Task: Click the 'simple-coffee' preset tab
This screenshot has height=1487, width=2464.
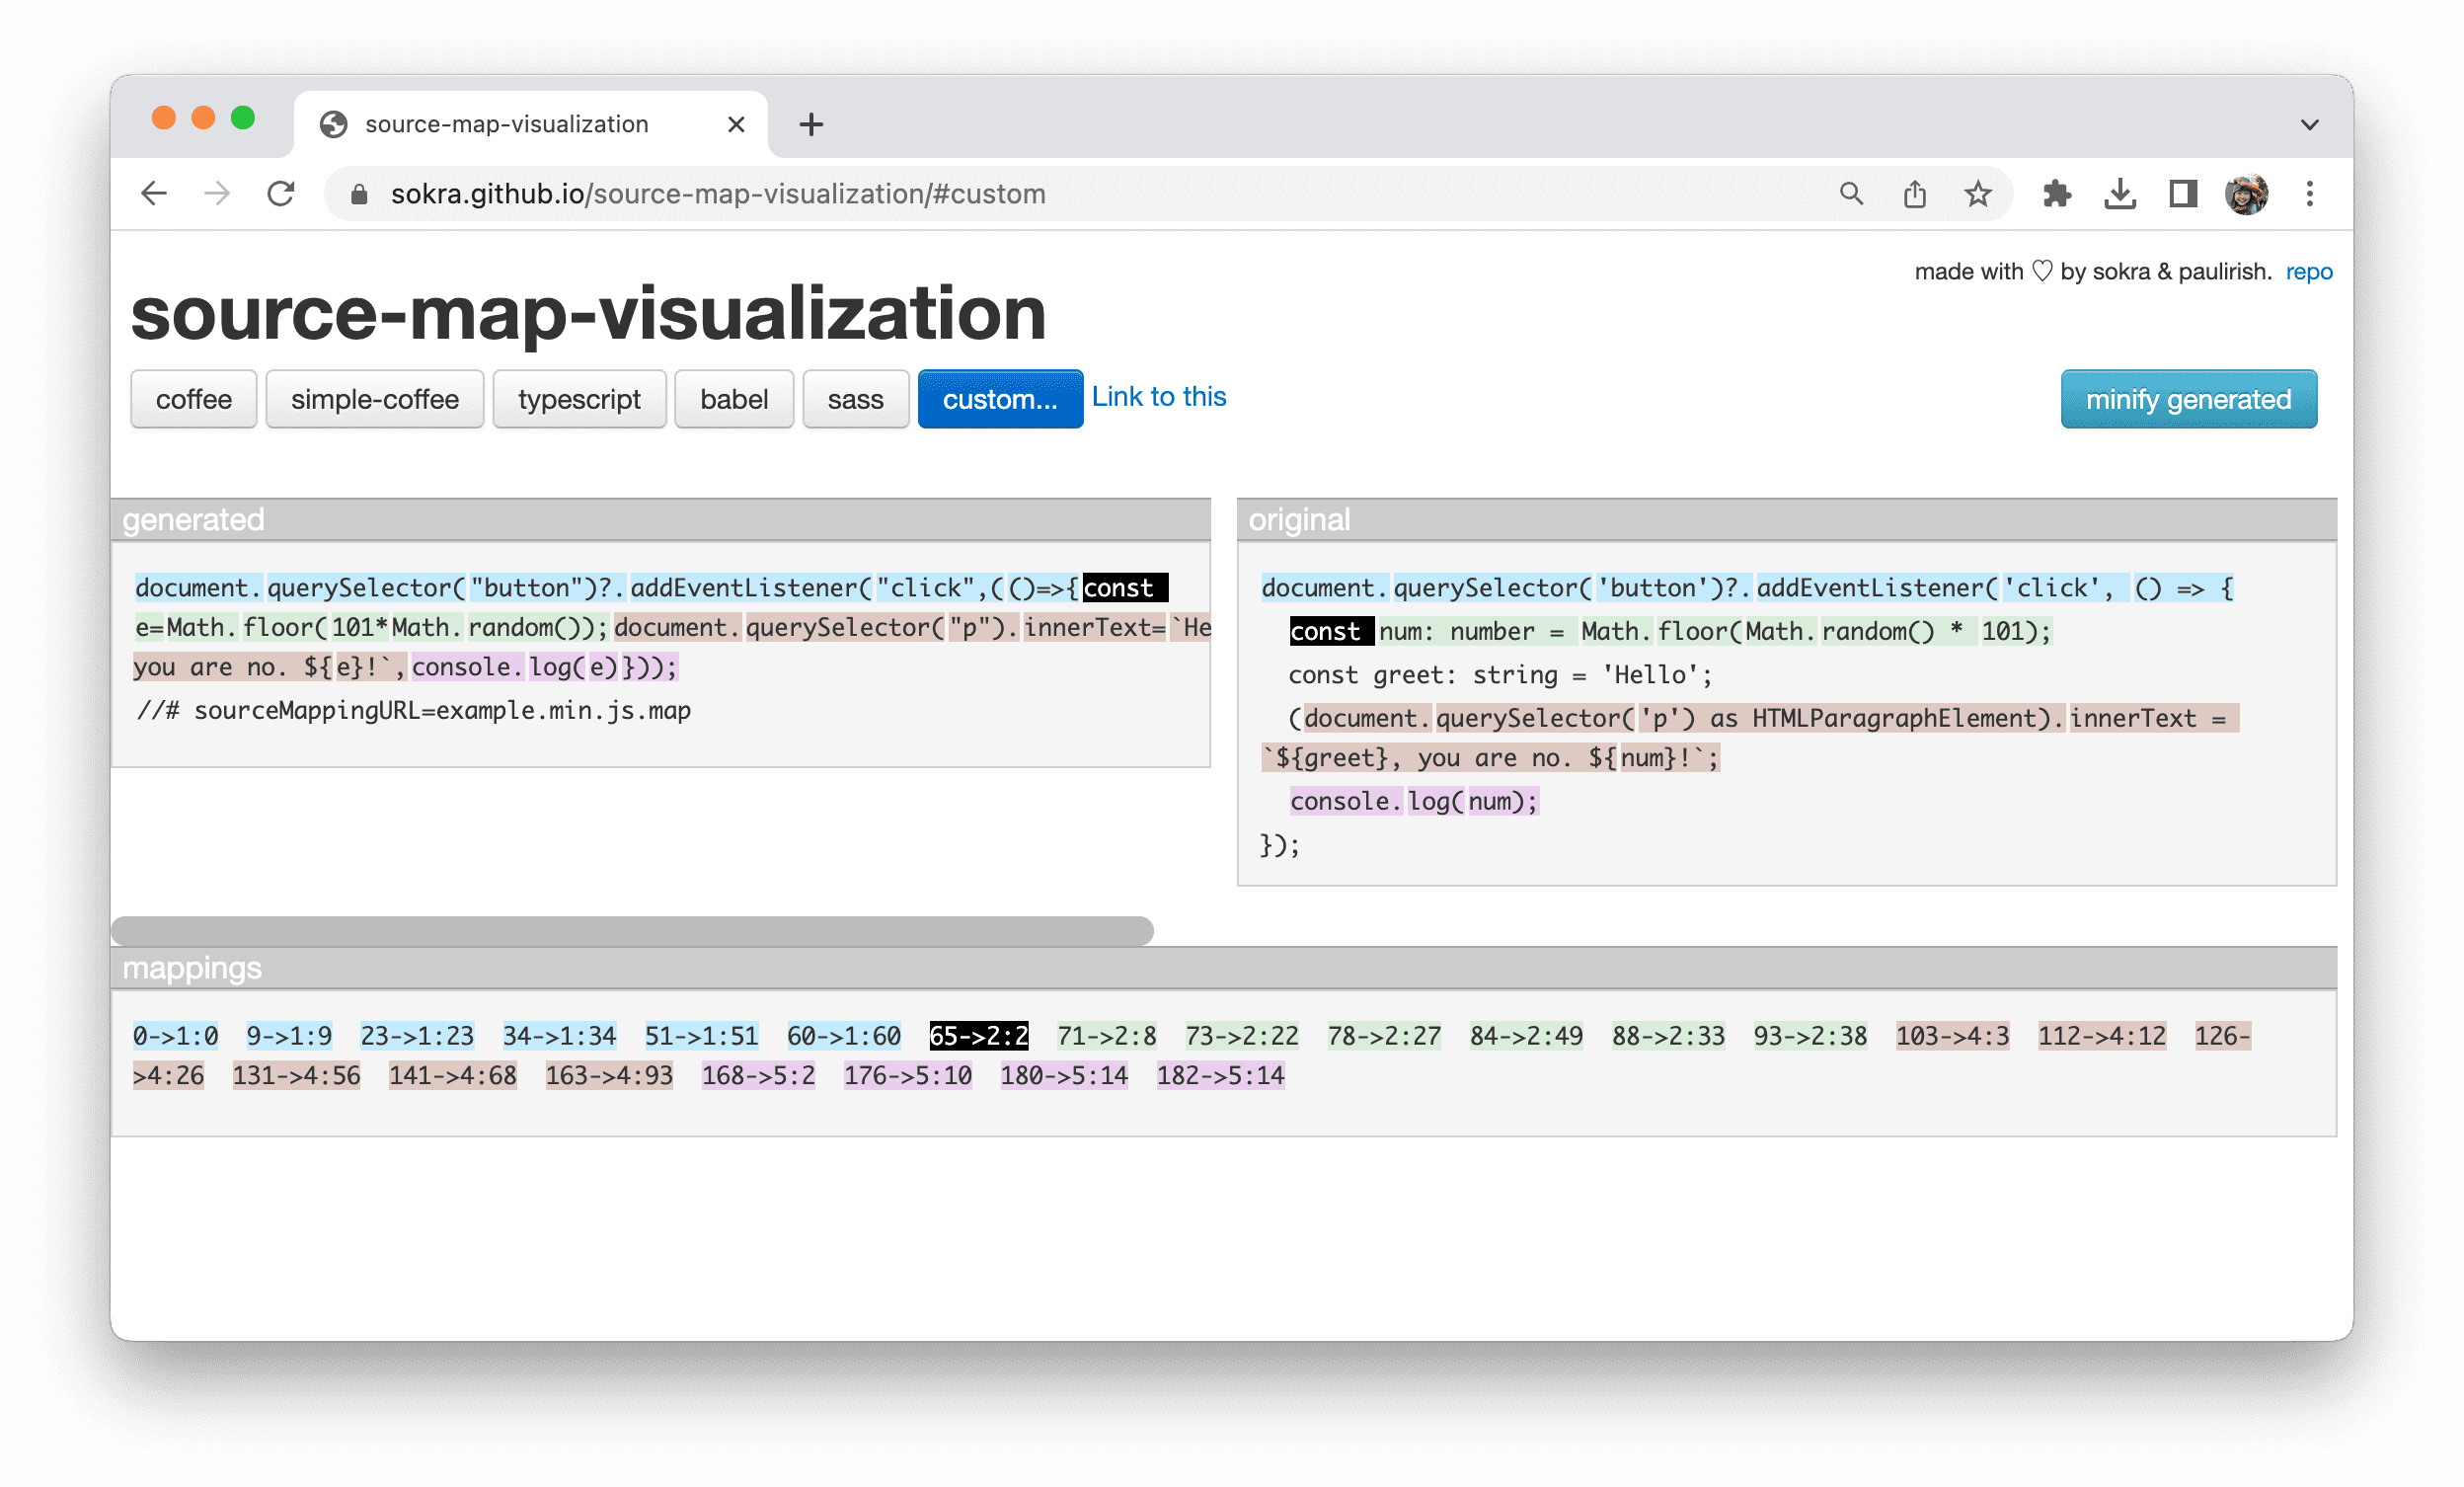Action: pos(375,398)
